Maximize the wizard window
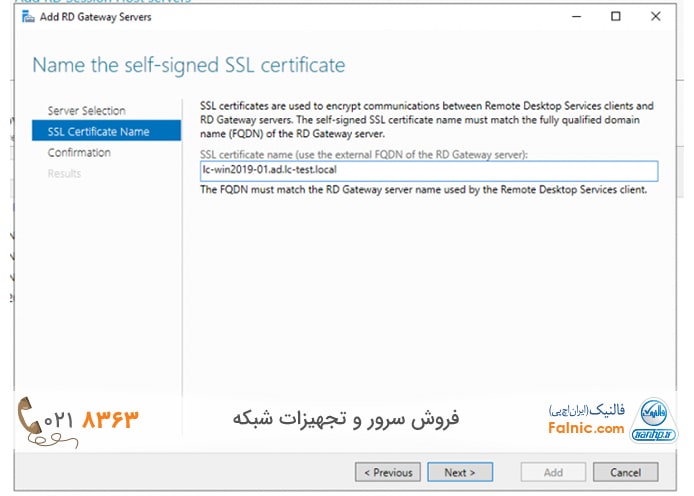This screenshot has height=496, width=694. 615,17
